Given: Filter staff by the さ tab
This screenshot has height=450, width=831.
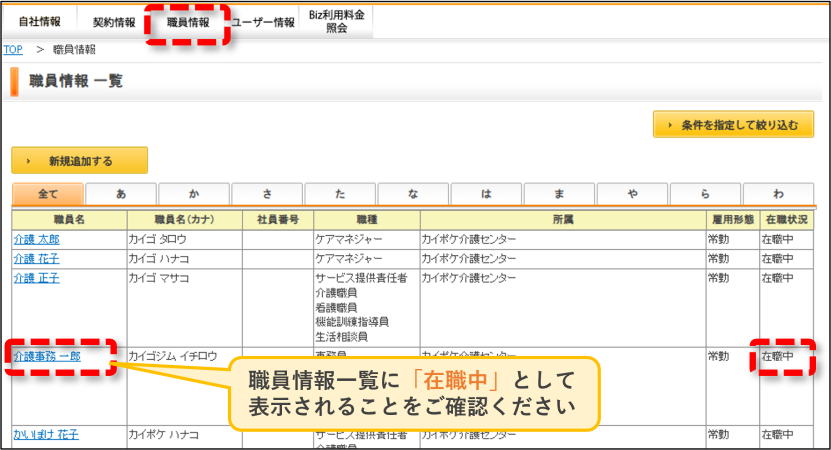Looking at the screenshot, I should tap(267, 194).
